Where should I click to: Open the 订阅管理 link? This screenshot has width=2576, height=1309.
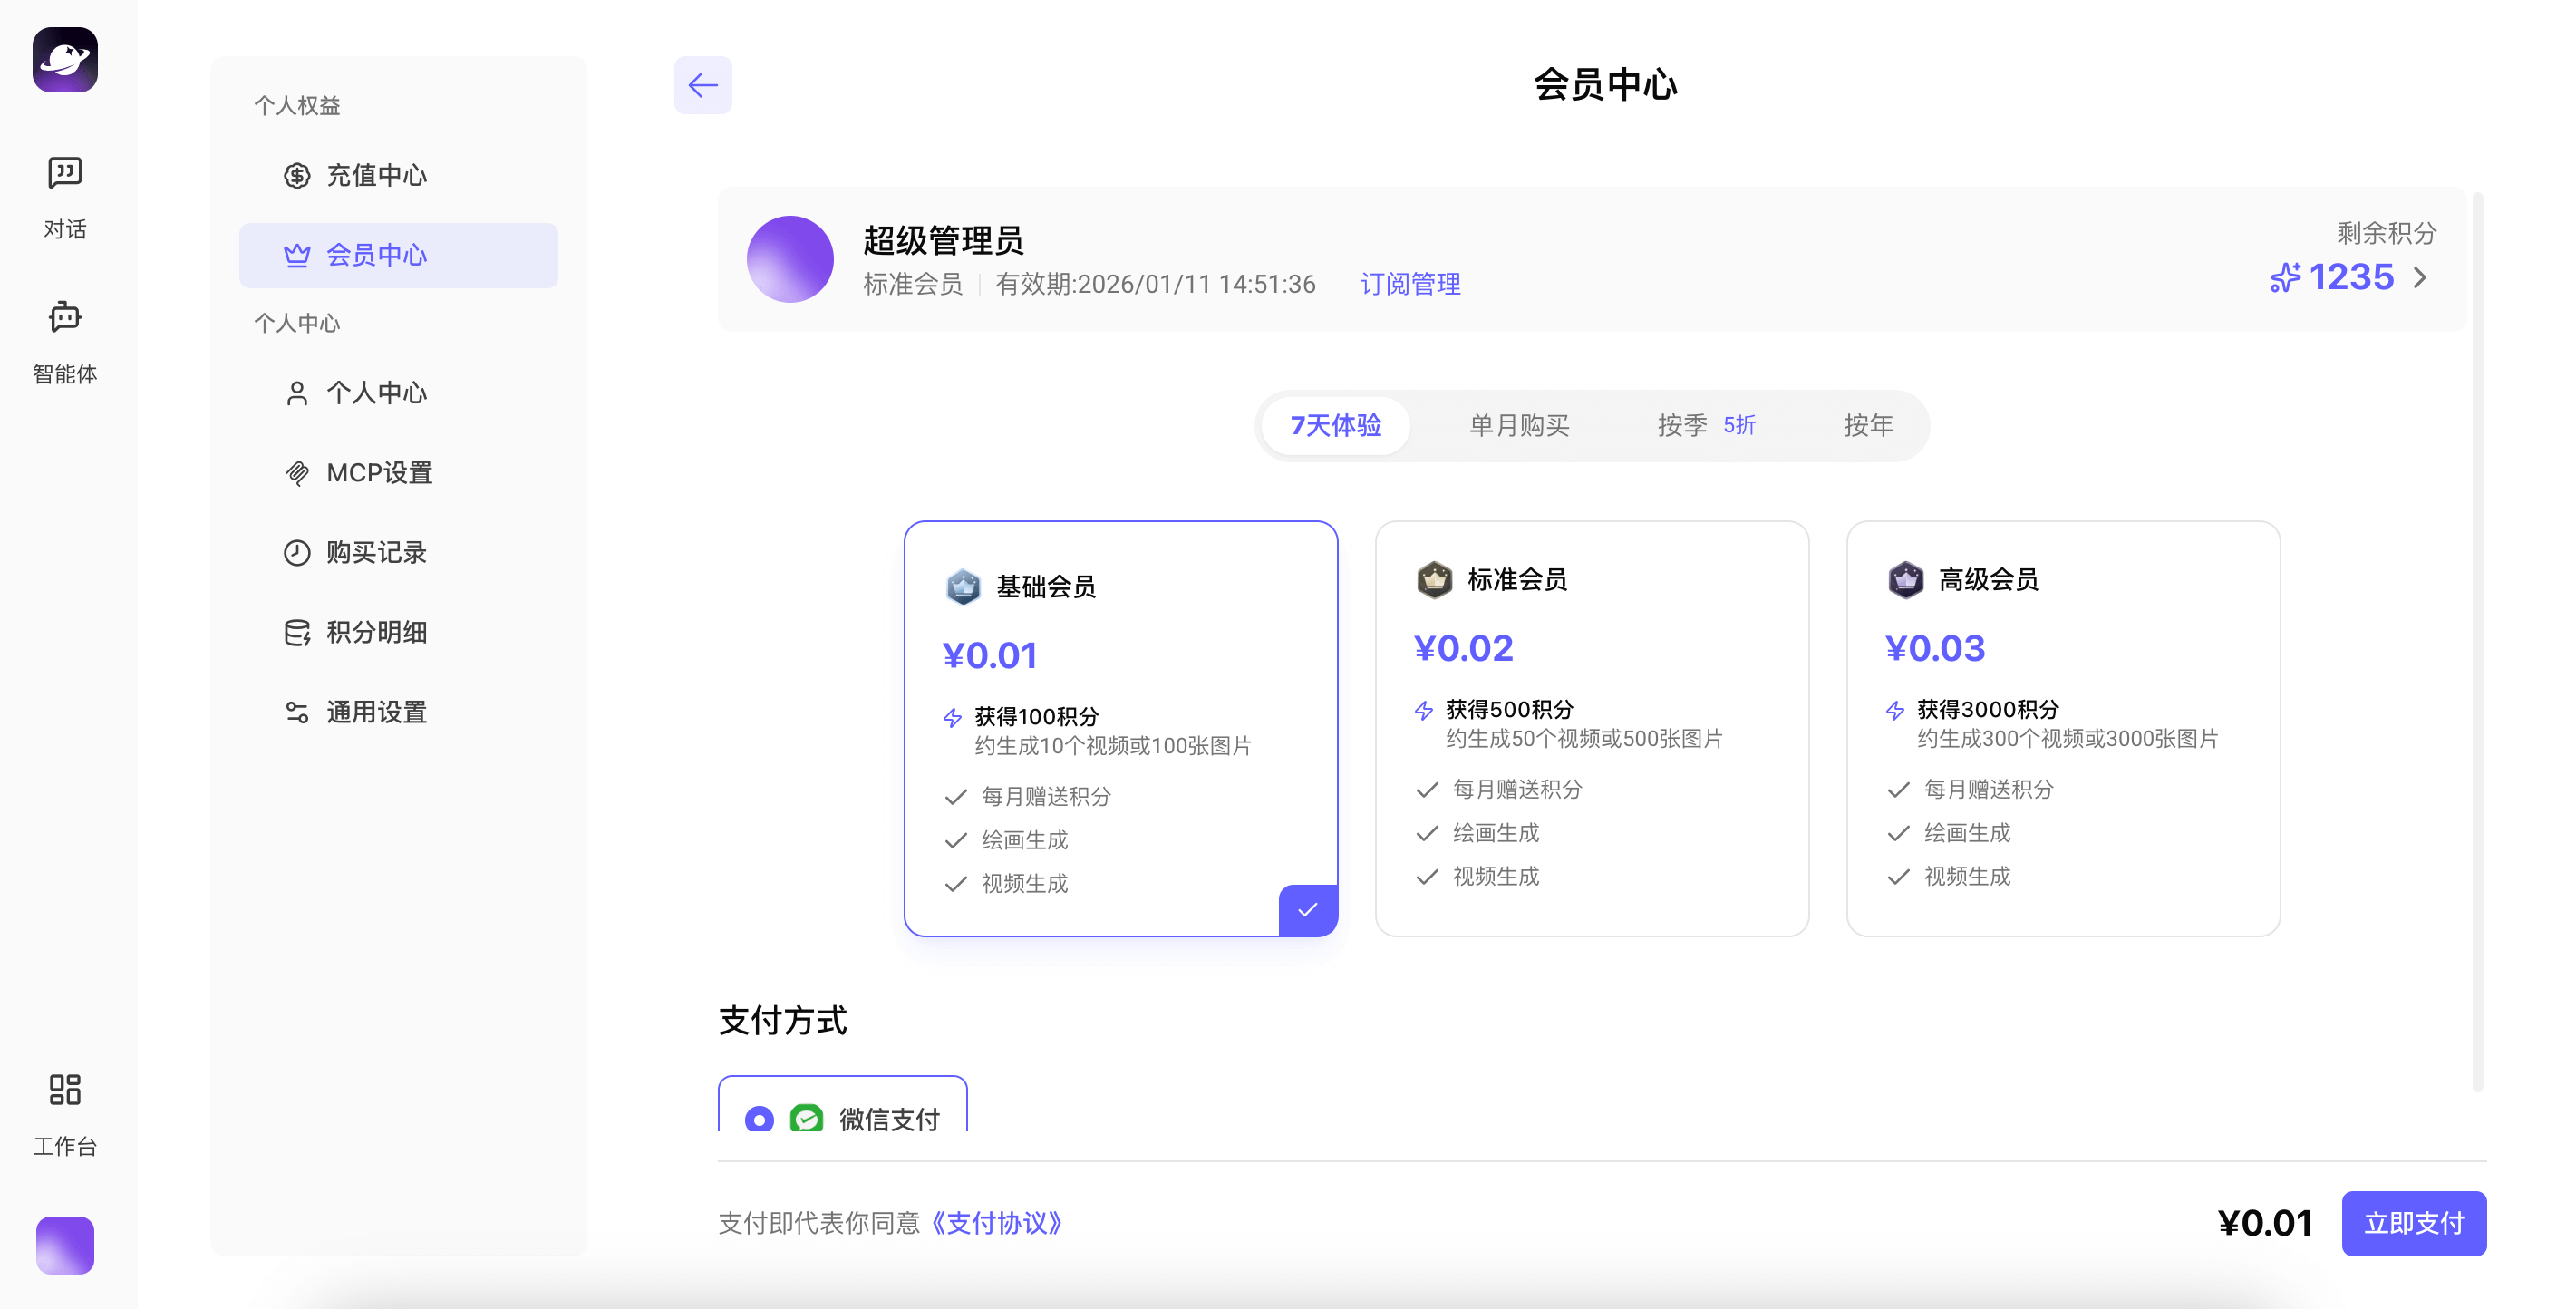[1410, 284]
